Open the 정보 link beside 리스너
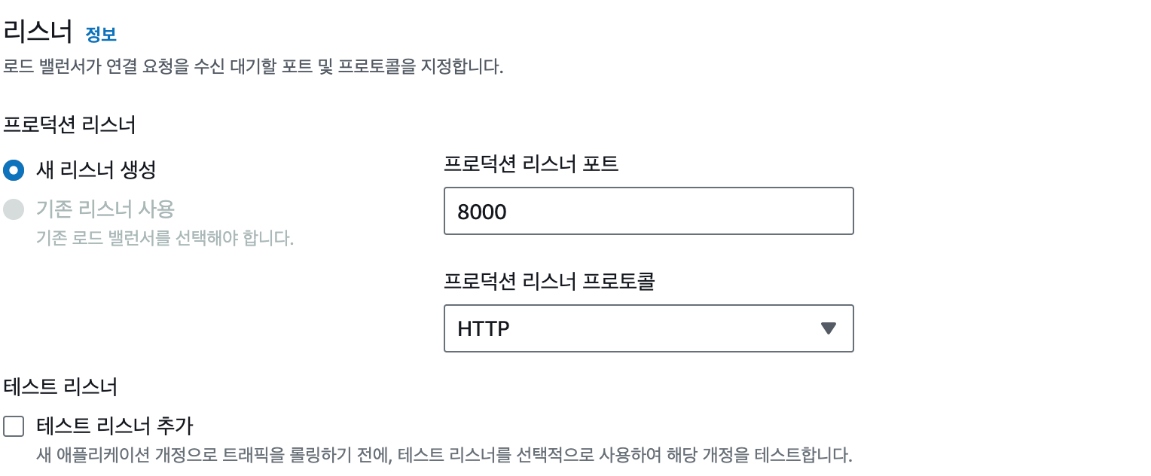Screen dimensions: 1151x476 (x=101, y=34)
